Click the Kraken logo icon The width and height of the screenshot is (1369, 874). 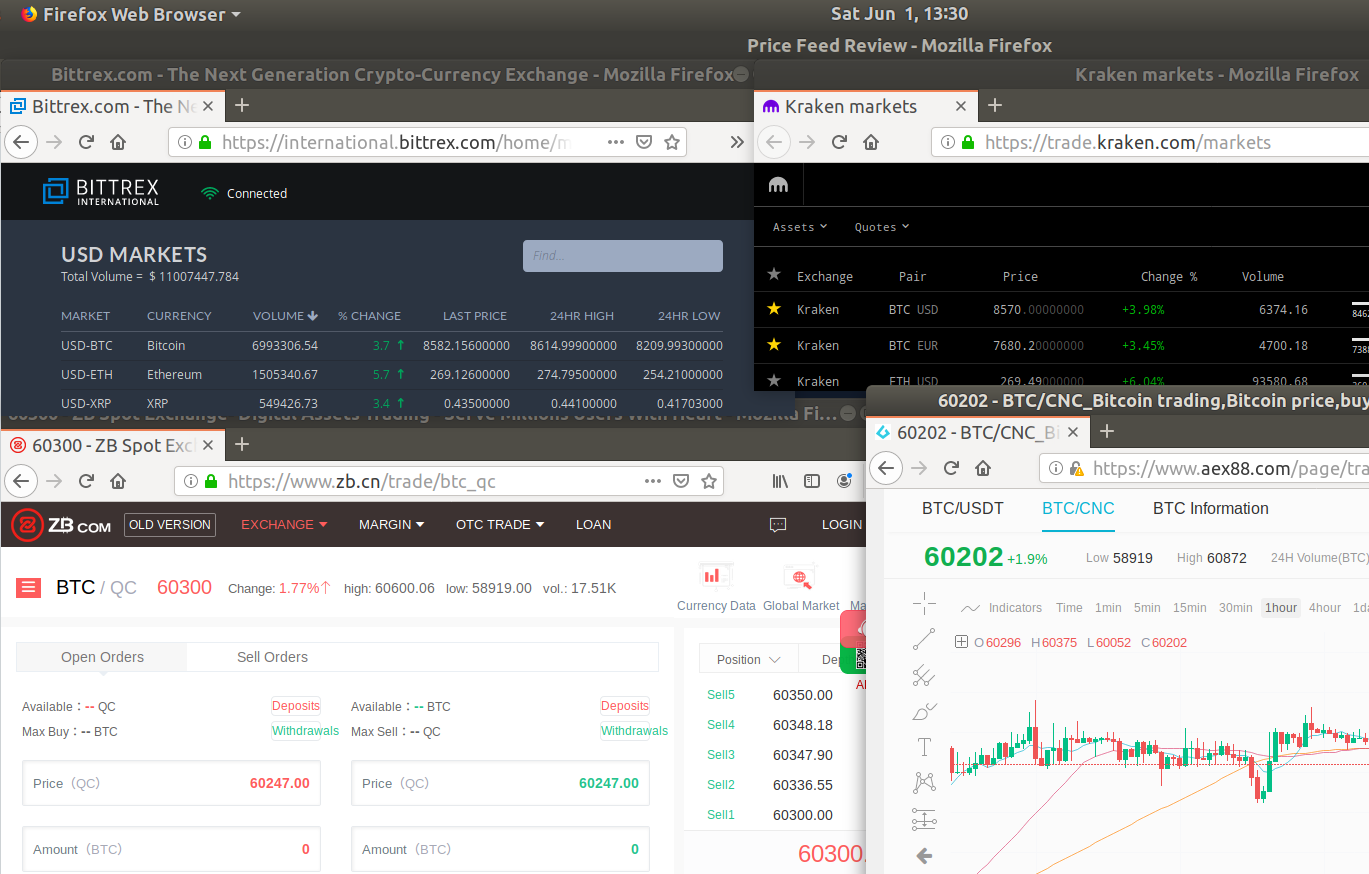tap(778, 185)
